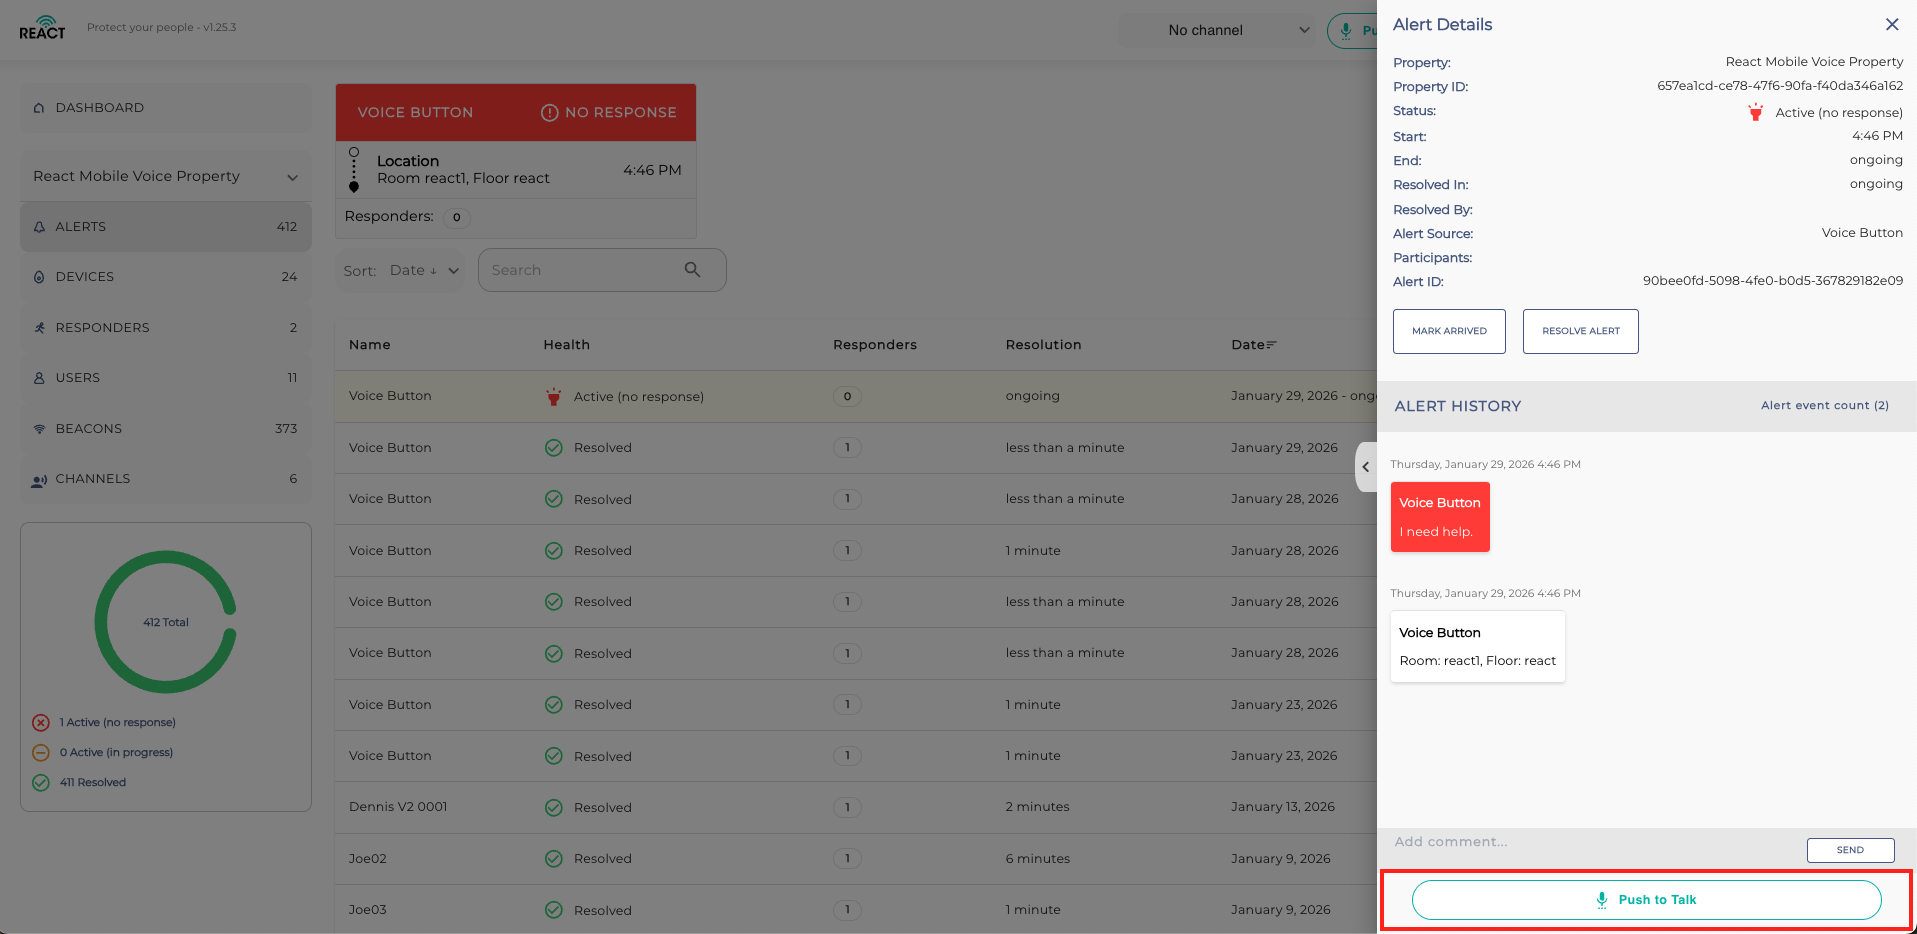Click the '2 minutes' resolution cell
Image resolution: width=1917 pixels, height=934 pixels.
coord(1038,807)
